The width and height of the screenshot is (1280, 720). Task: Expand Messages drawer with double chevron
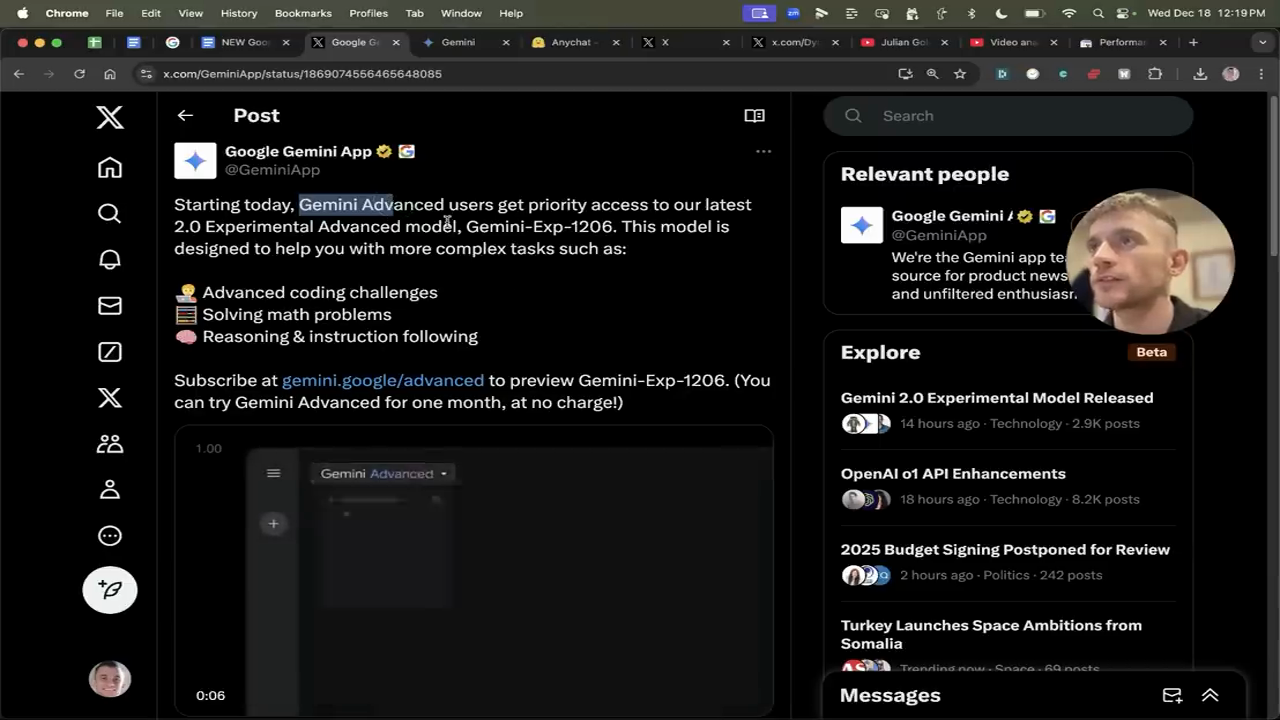1210,695
